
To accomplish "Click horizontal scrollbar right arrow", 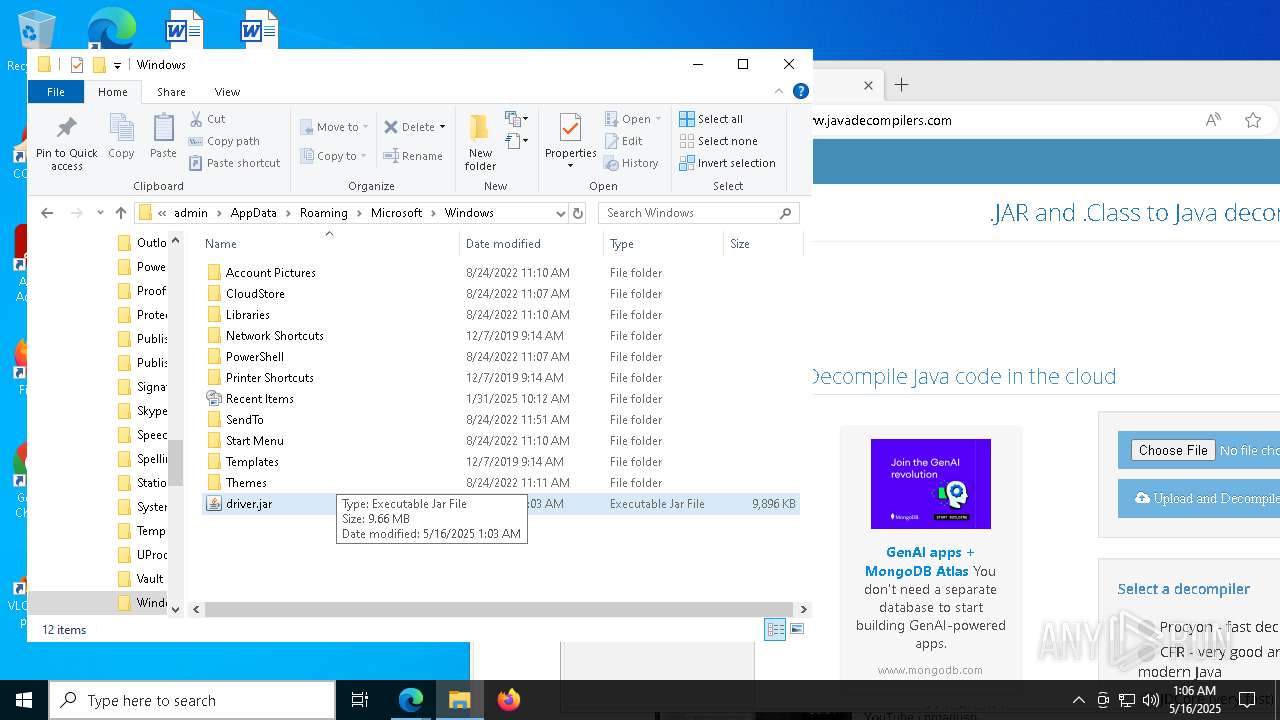I will click(x=803, y=609).
